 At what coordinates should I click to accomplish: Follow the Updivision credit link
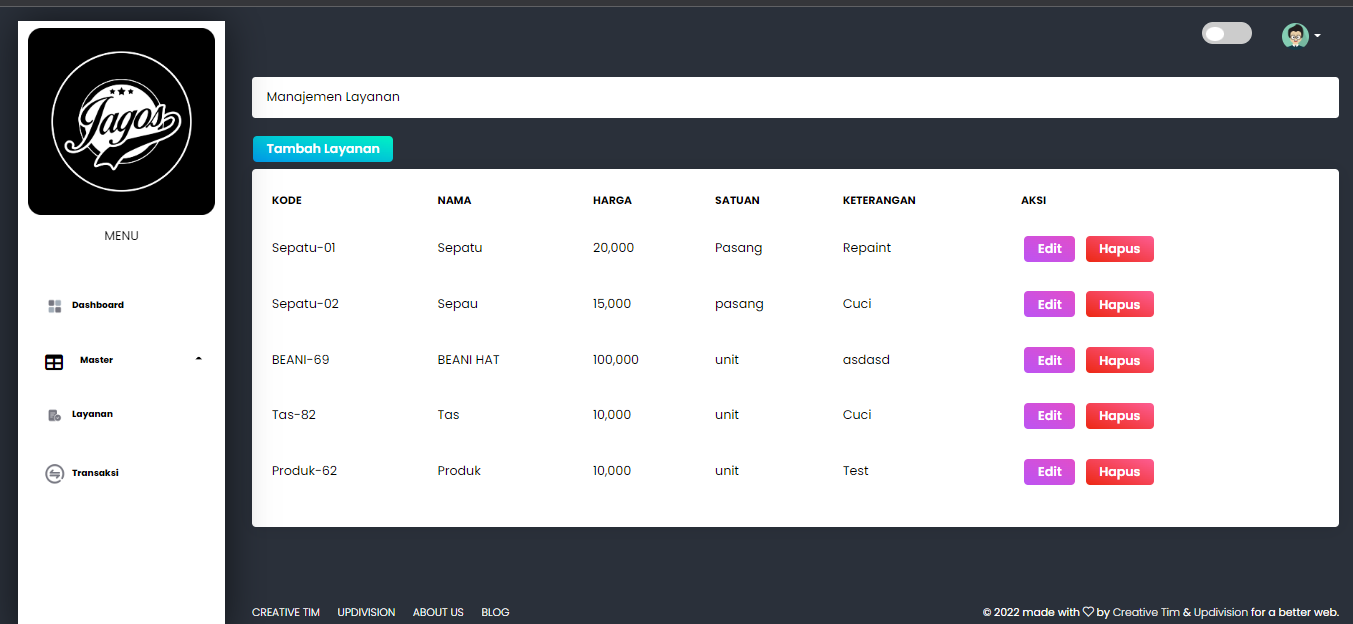[1220, 612]
